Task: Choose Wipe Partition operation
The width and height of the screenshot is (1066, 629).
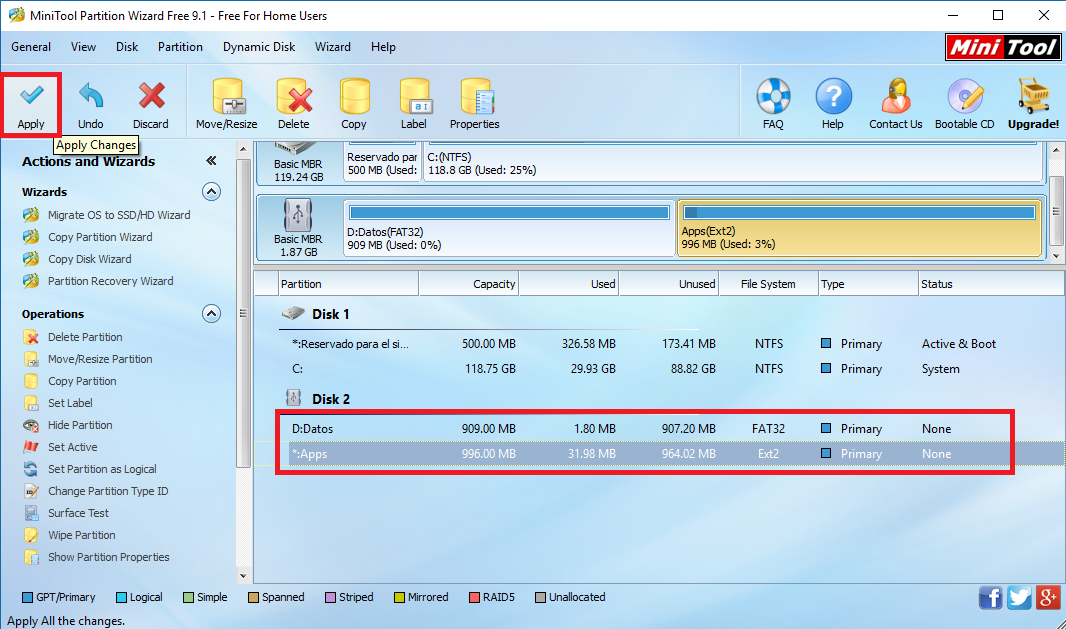Action: [x=69, y=535]
